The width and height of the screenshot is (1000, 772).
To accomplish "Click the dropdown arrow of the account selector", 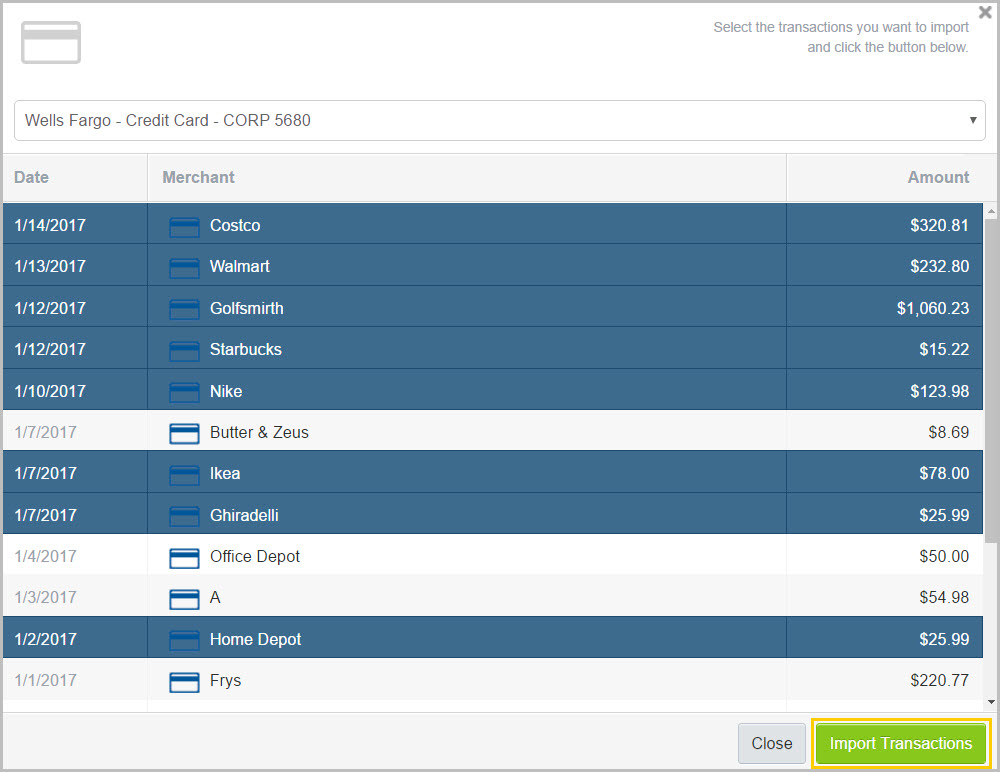I will click(x=973, y=120).
